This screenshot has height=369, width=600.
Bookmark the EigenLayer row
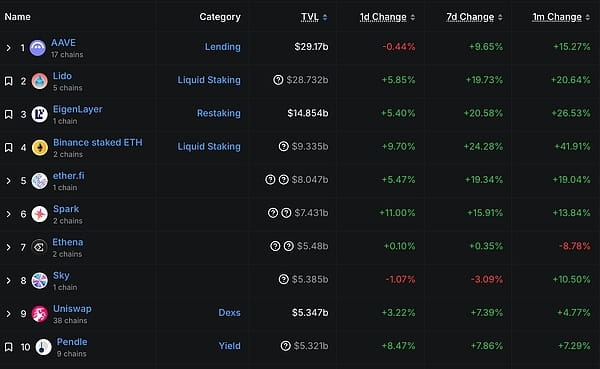(x=8, y=114)
